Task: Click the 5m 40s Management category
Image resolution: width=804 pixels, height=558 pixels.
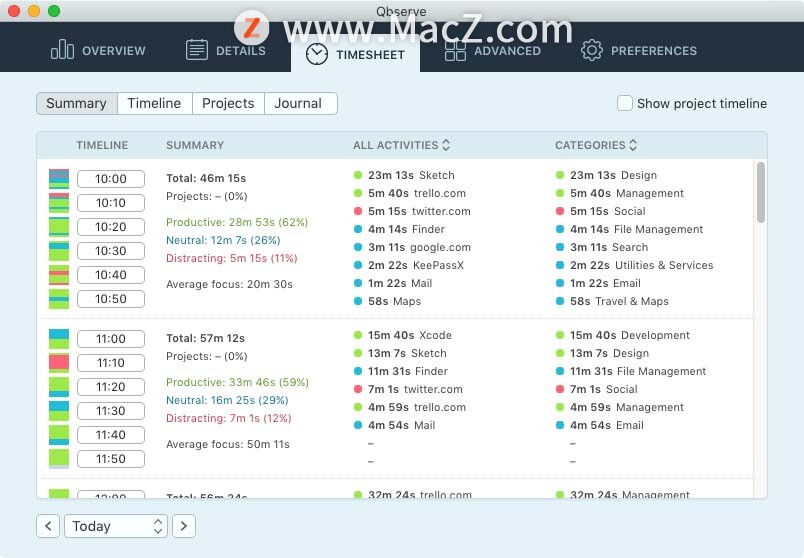Action: [x=620, y=193]
